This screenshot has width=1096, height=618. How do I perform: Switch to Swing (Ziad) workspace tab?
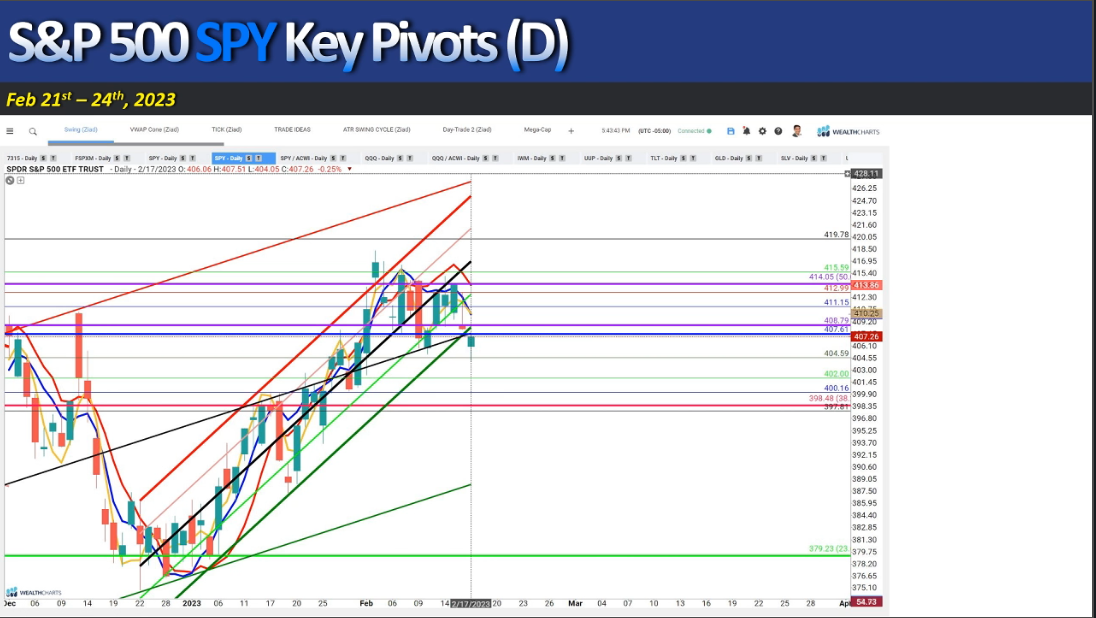pos(80,130)
